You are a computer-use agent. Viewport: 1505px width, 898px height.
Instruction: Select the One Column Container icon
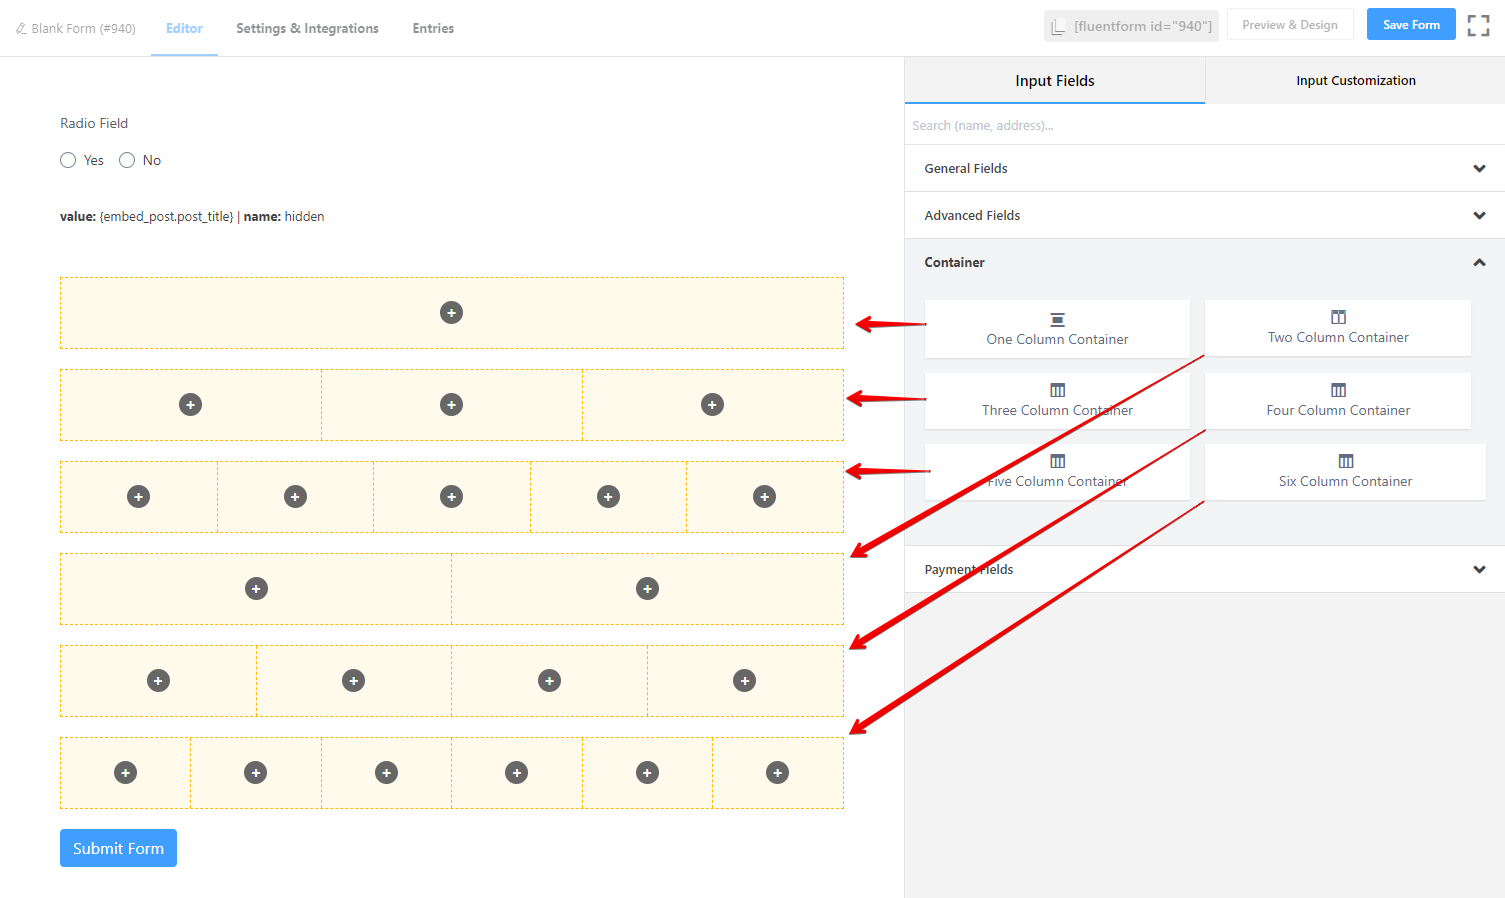pyautogui.click(x=1057, y=320)
